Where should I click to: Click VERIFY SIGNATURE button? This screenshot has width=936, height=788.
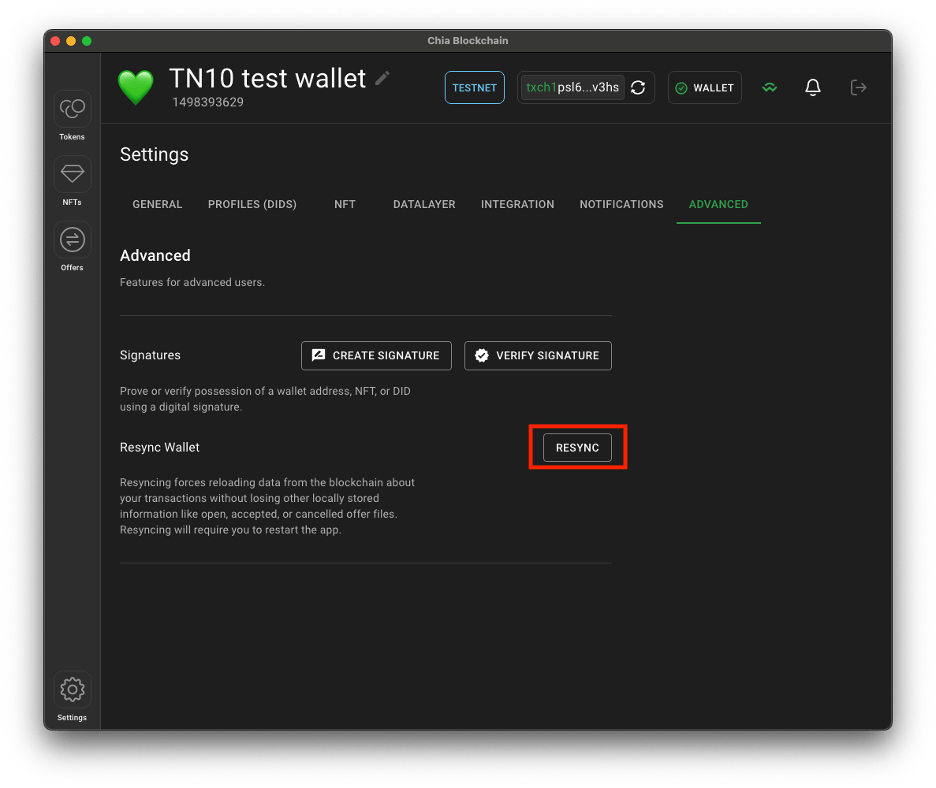coord(538,356)
